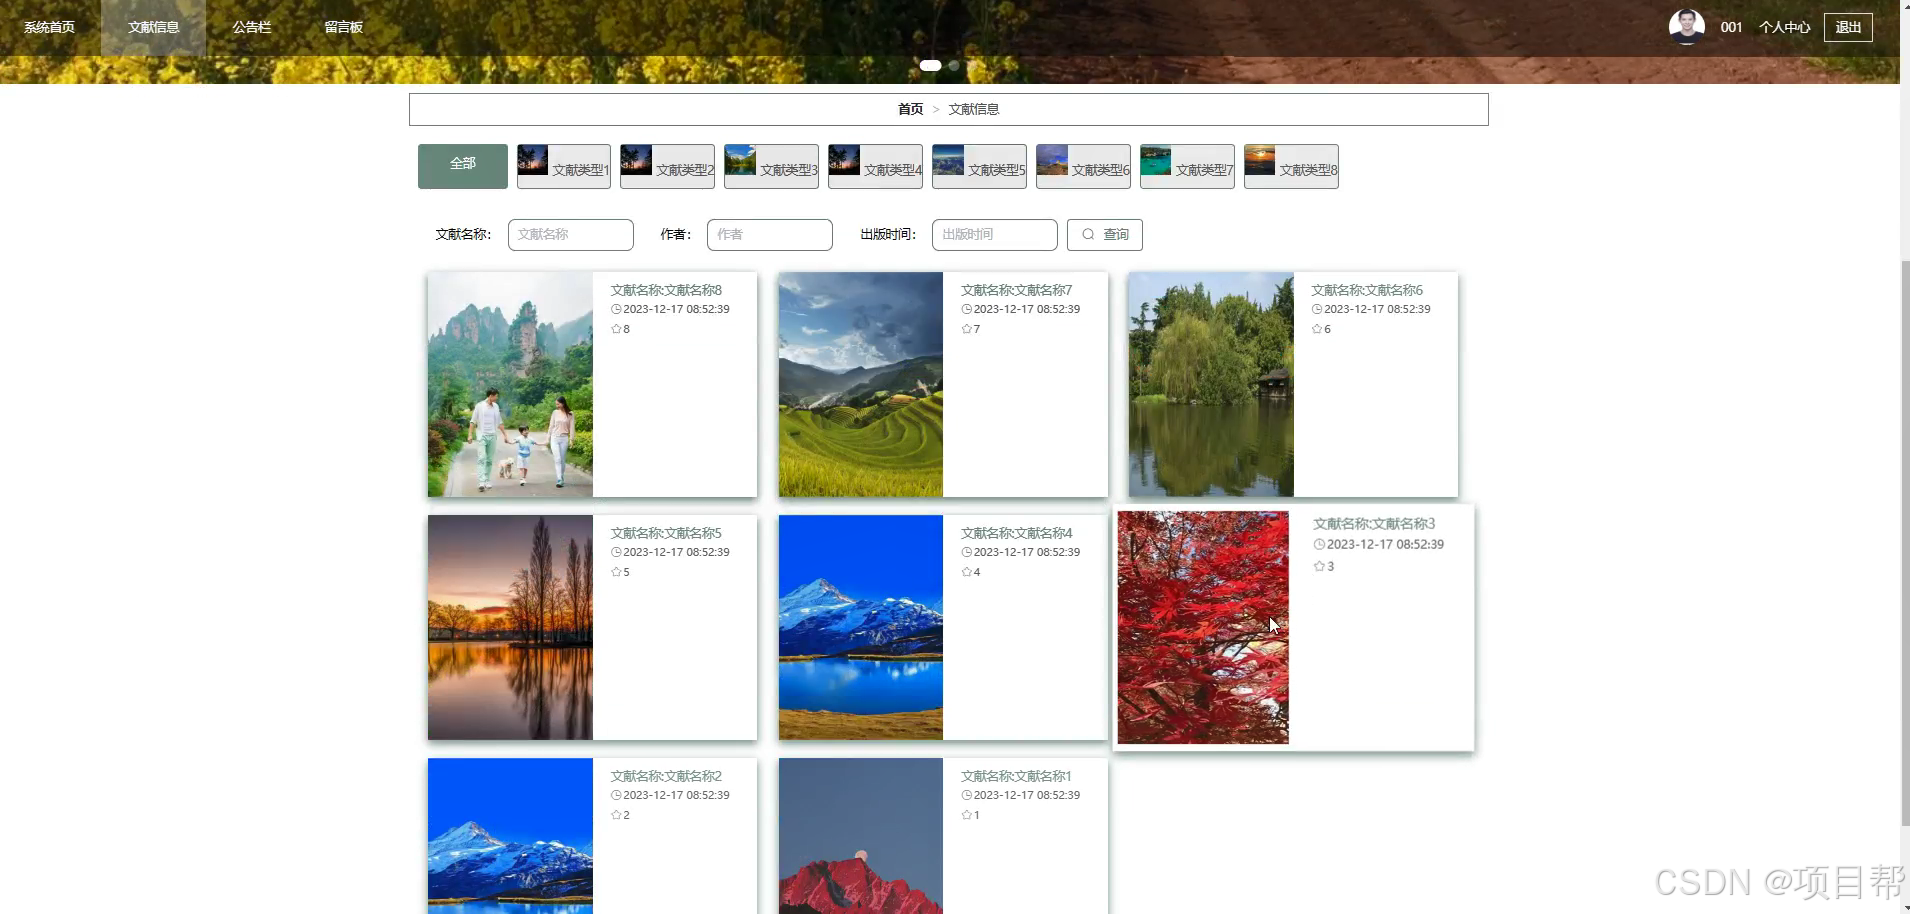
Task: Filter by 文献类型7 category
Action: [1187, 166]
